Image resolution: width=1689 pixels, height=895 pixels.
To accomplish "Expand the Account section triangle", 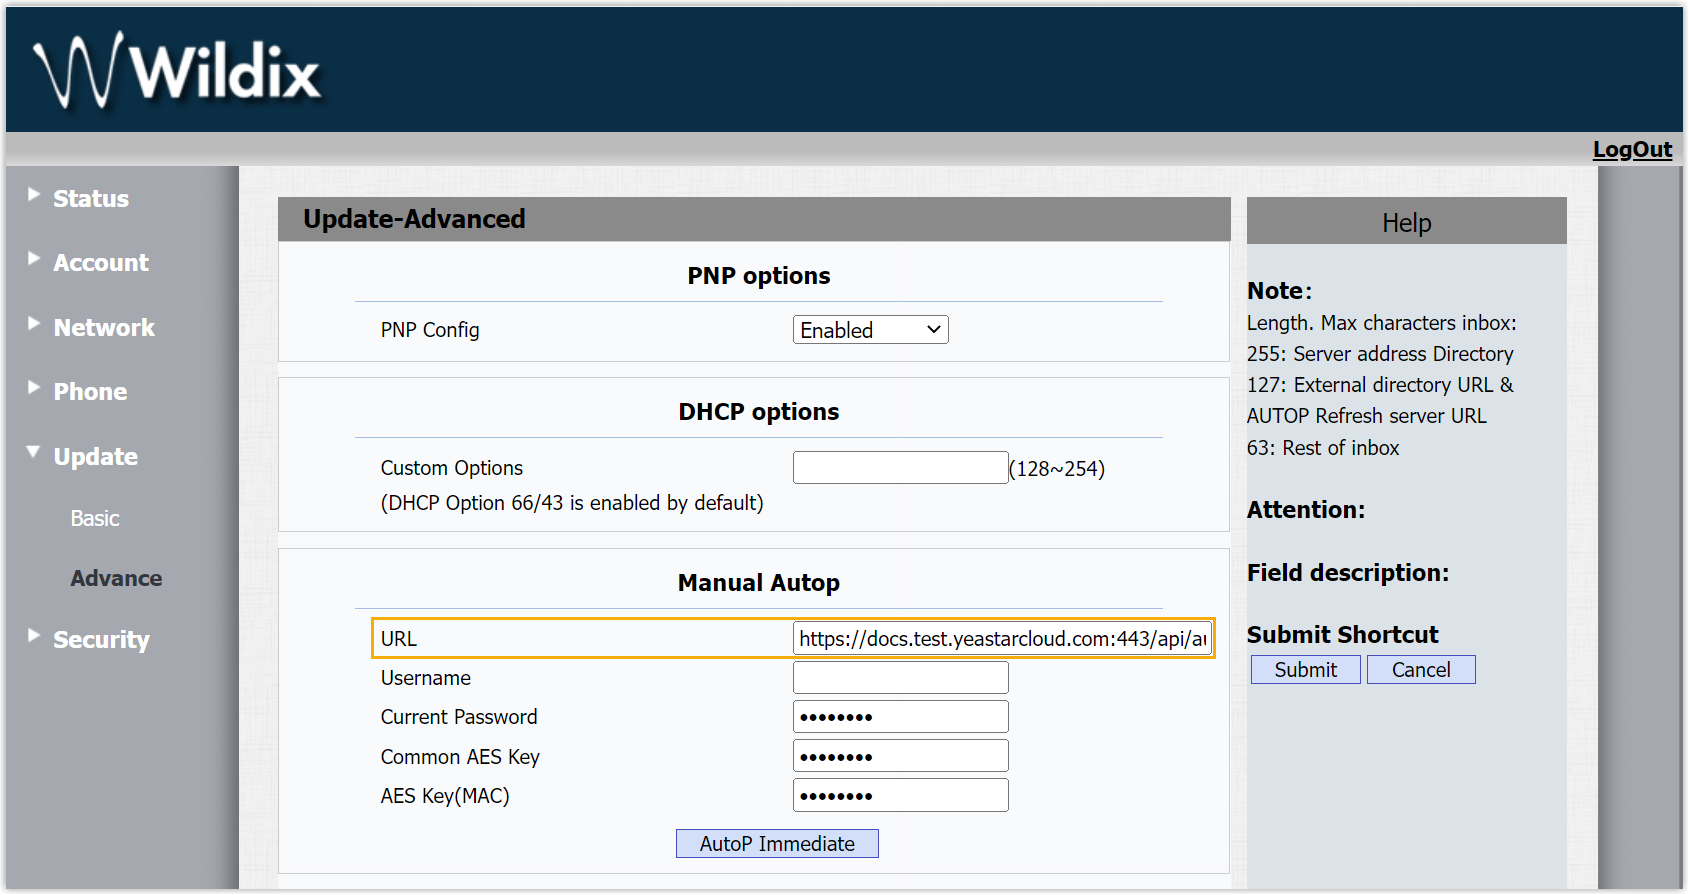I will coord(34,258).
